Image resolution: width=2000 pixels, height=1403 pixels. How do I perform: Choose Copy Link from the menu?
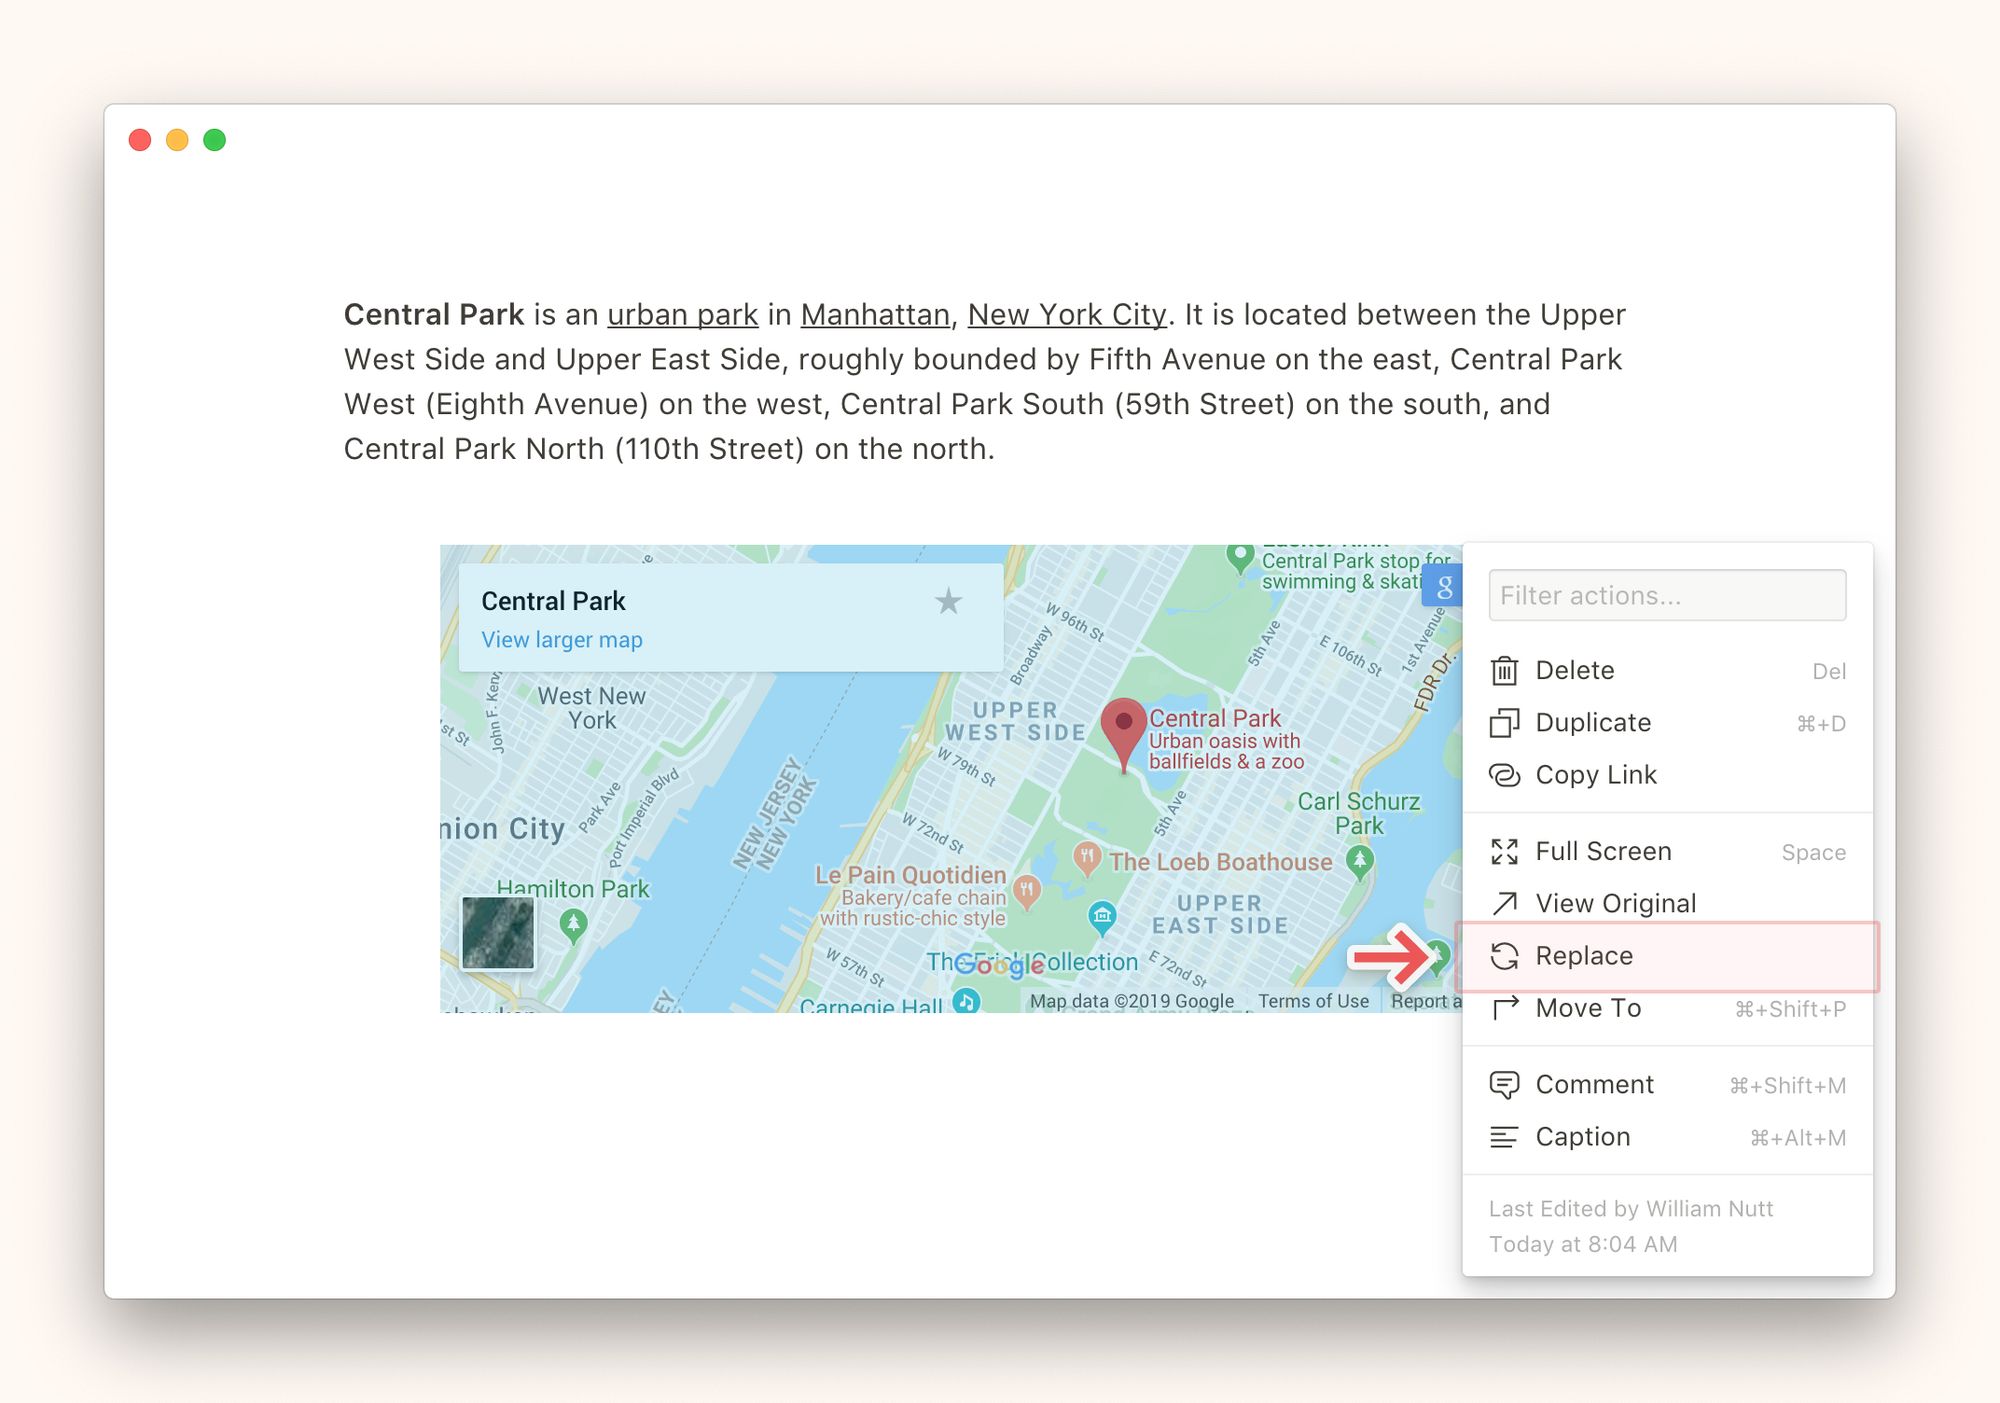[x=1667, y=775]
